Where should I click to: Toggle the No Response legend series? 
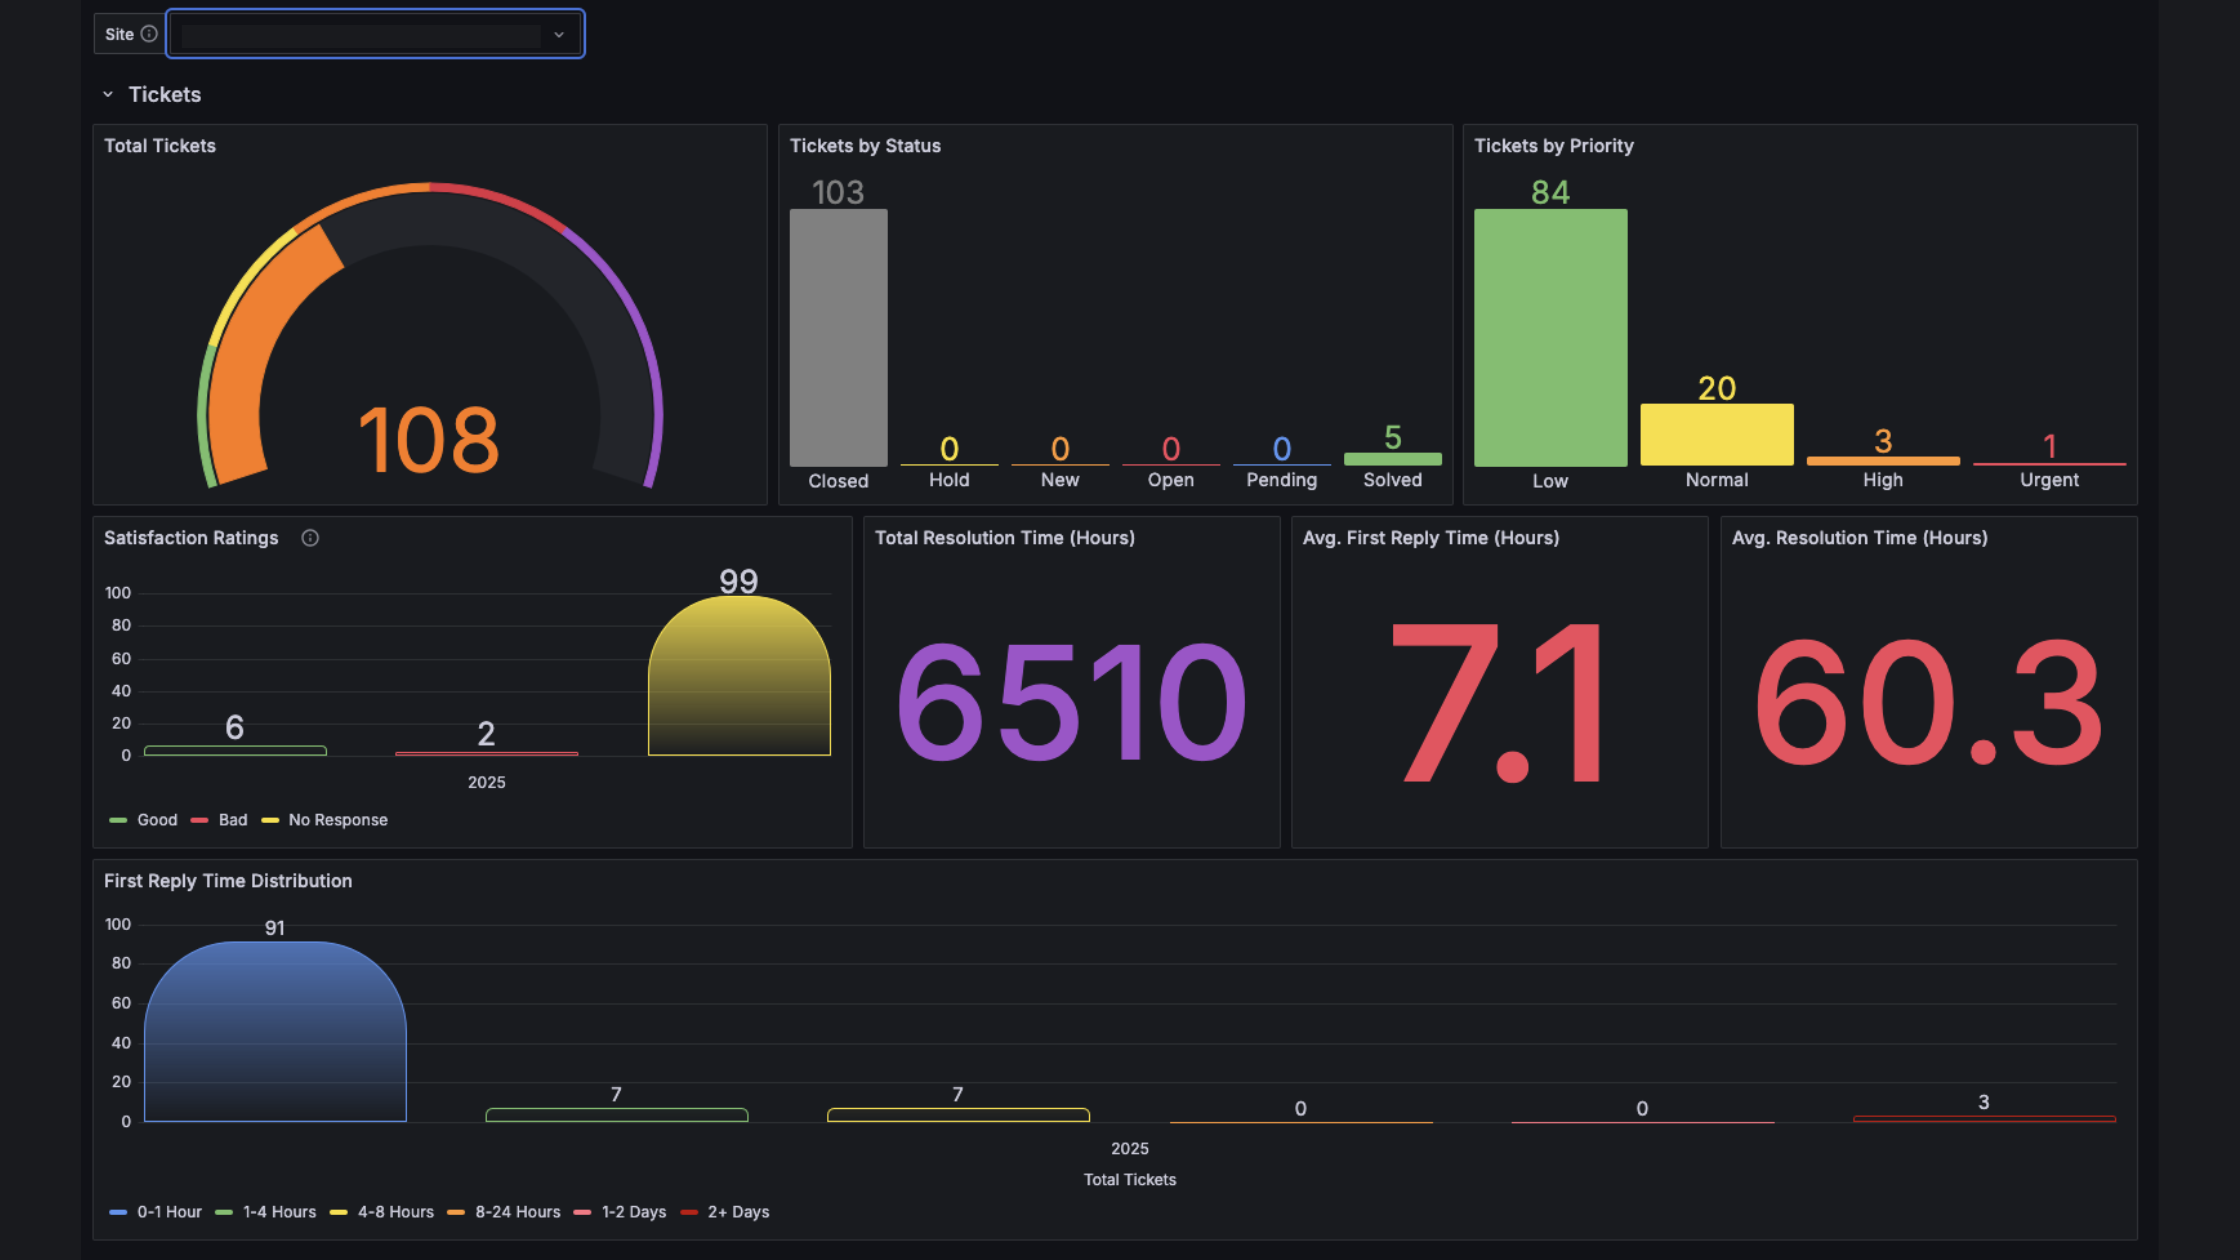coord(337,820)
